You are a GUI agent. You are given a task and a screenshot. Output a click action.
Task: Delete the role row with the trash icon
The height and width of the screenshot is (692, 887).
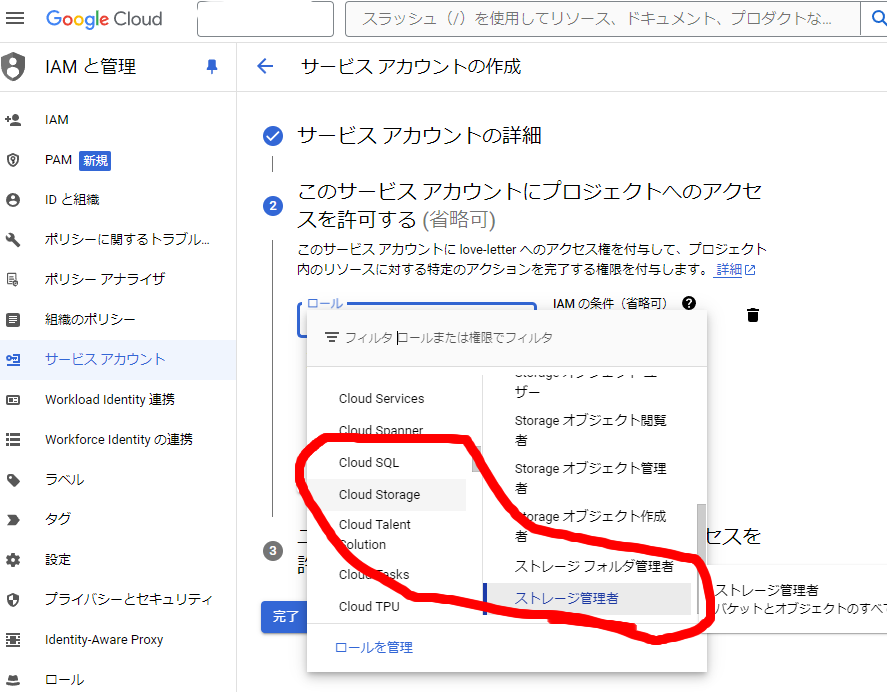(x=753, y=314)
